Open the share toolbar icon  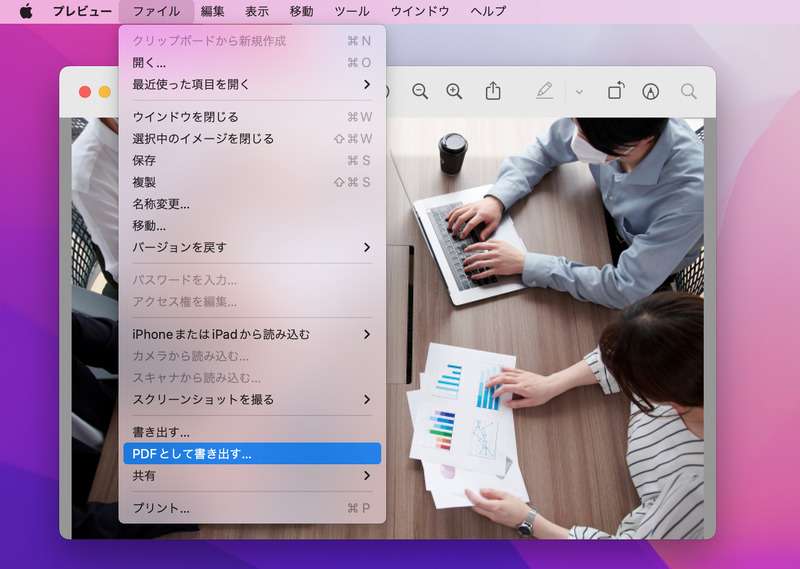pyautogui.click(x=493, y=91)
